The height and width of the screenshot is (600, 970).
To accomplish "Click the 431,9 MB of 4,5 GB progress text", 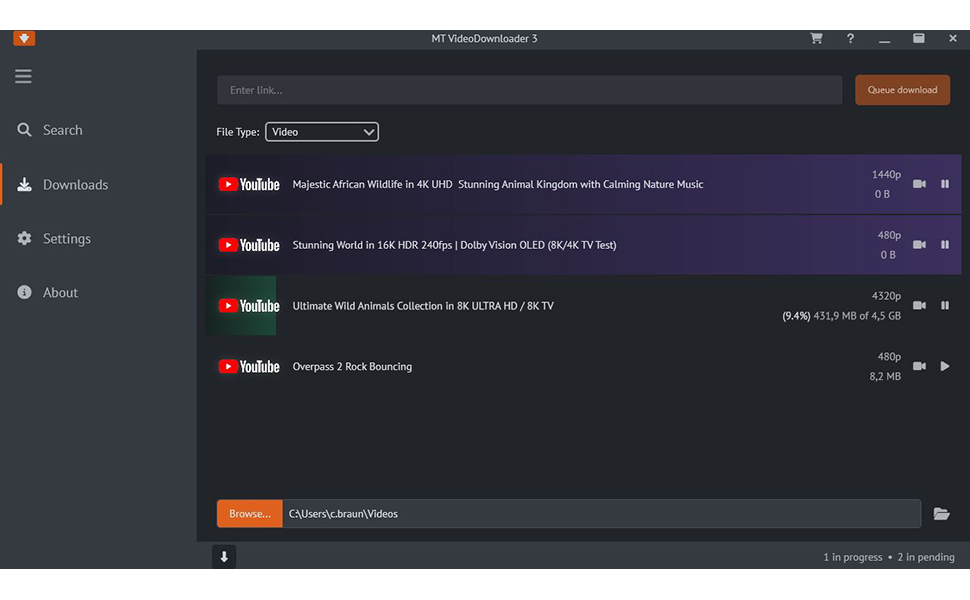I will 857,315.
